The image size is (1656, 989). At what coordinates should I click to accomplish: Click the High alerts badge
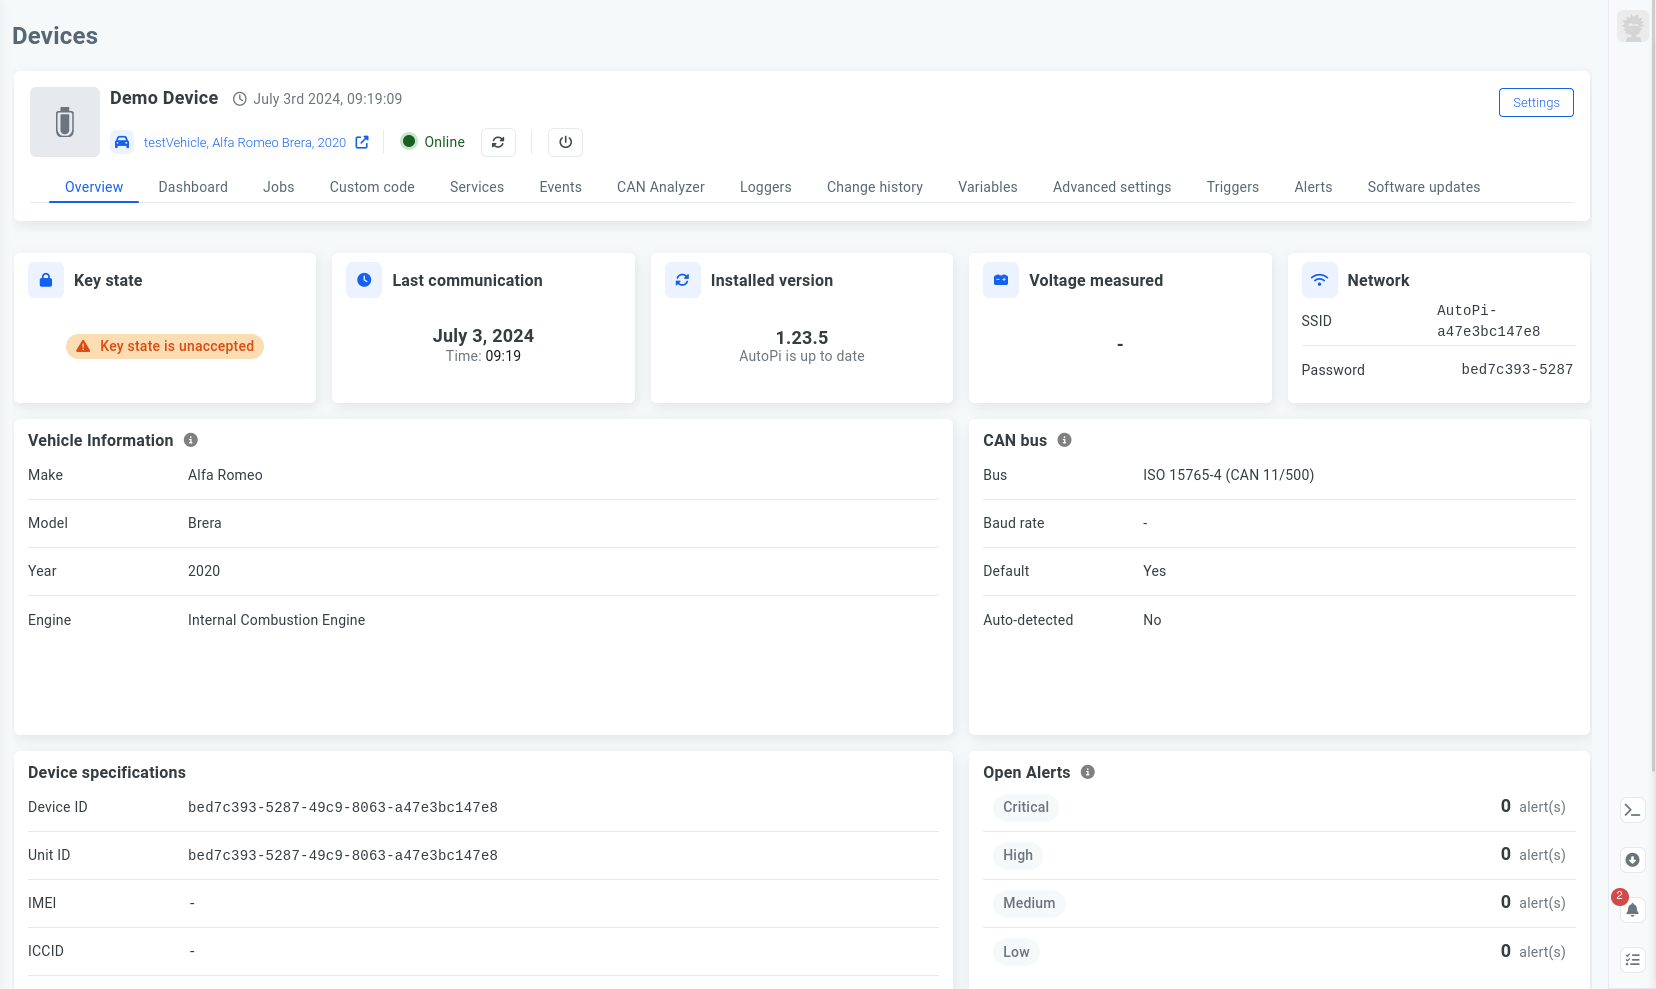[1018, 855]
